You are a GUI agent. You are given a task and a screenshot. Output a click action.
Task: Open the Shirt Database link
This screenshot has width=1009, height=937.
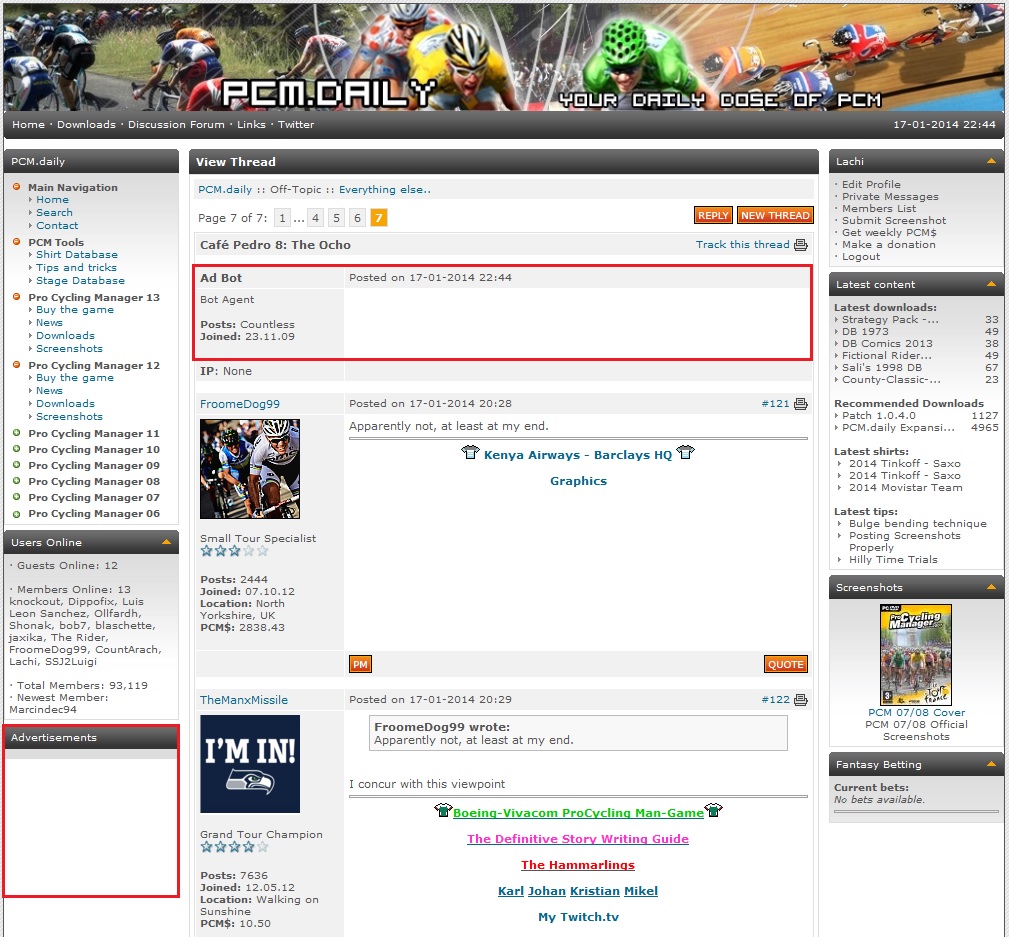pos(77,255)
